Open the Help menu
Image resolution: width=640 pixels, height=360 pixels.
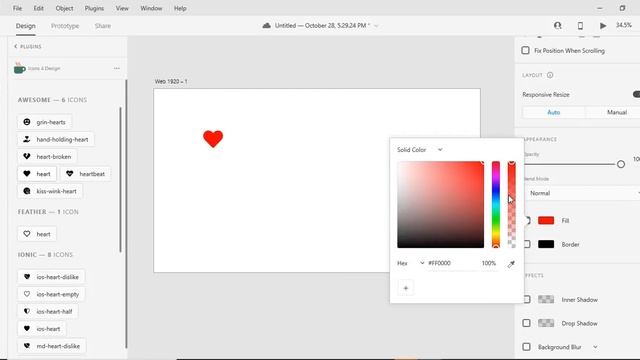click(180, 8)
